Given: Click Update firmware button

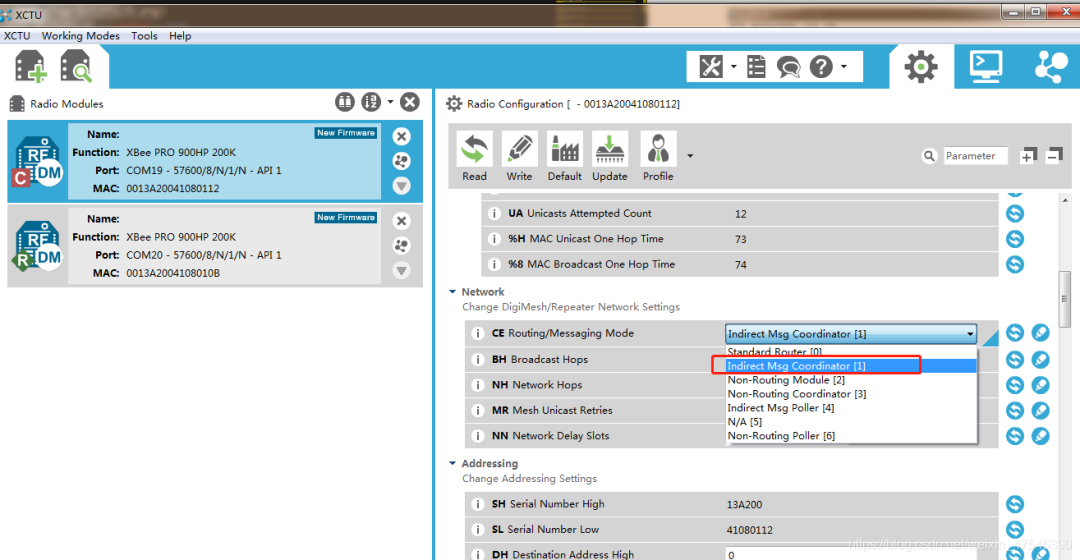Looking at the screenshot, I should 610,157.
